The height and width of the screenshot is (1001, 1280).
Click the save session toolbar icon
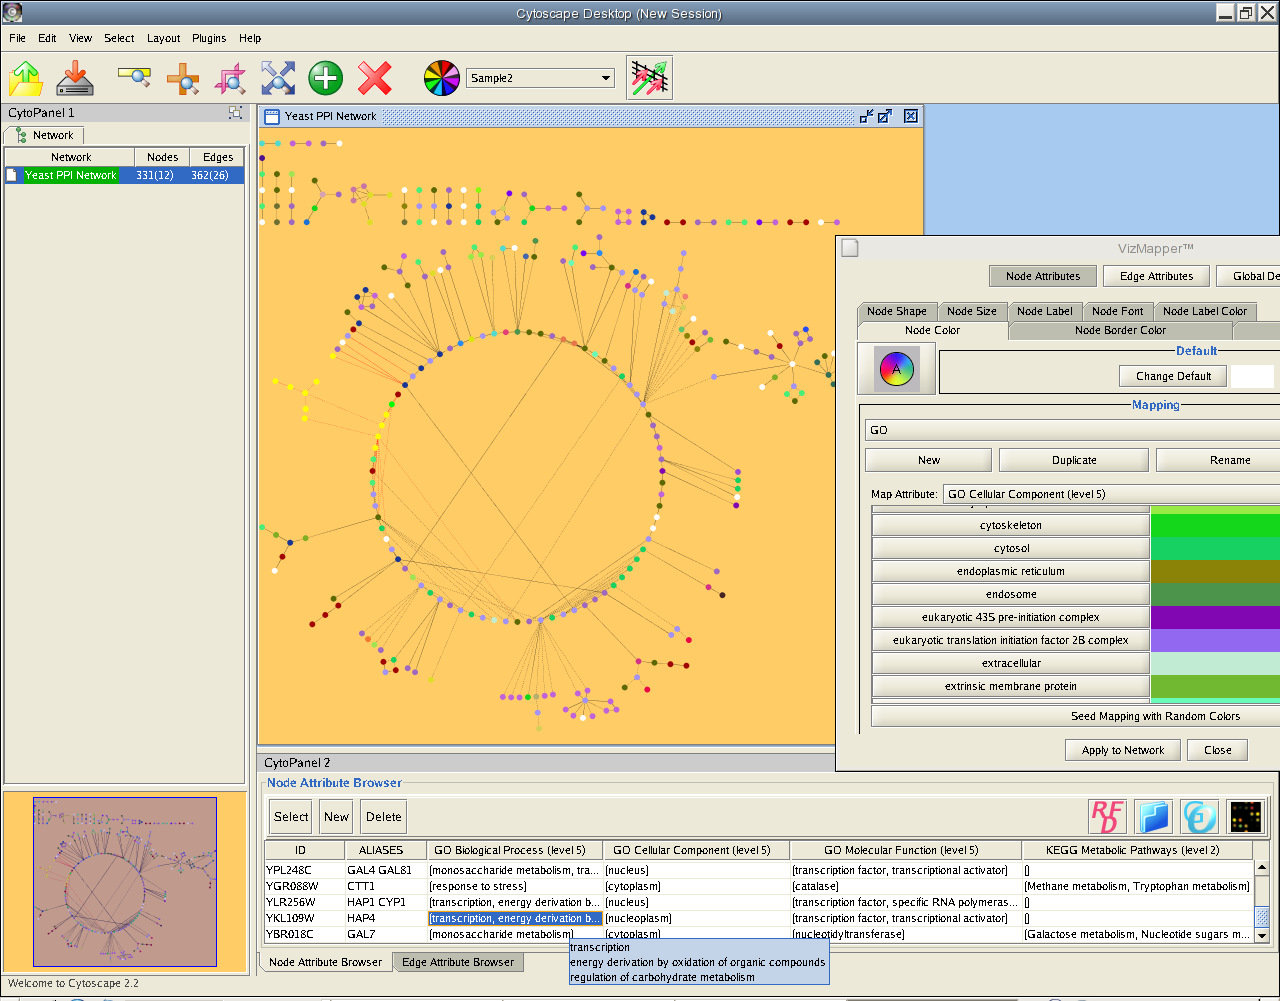pos(75,78)
